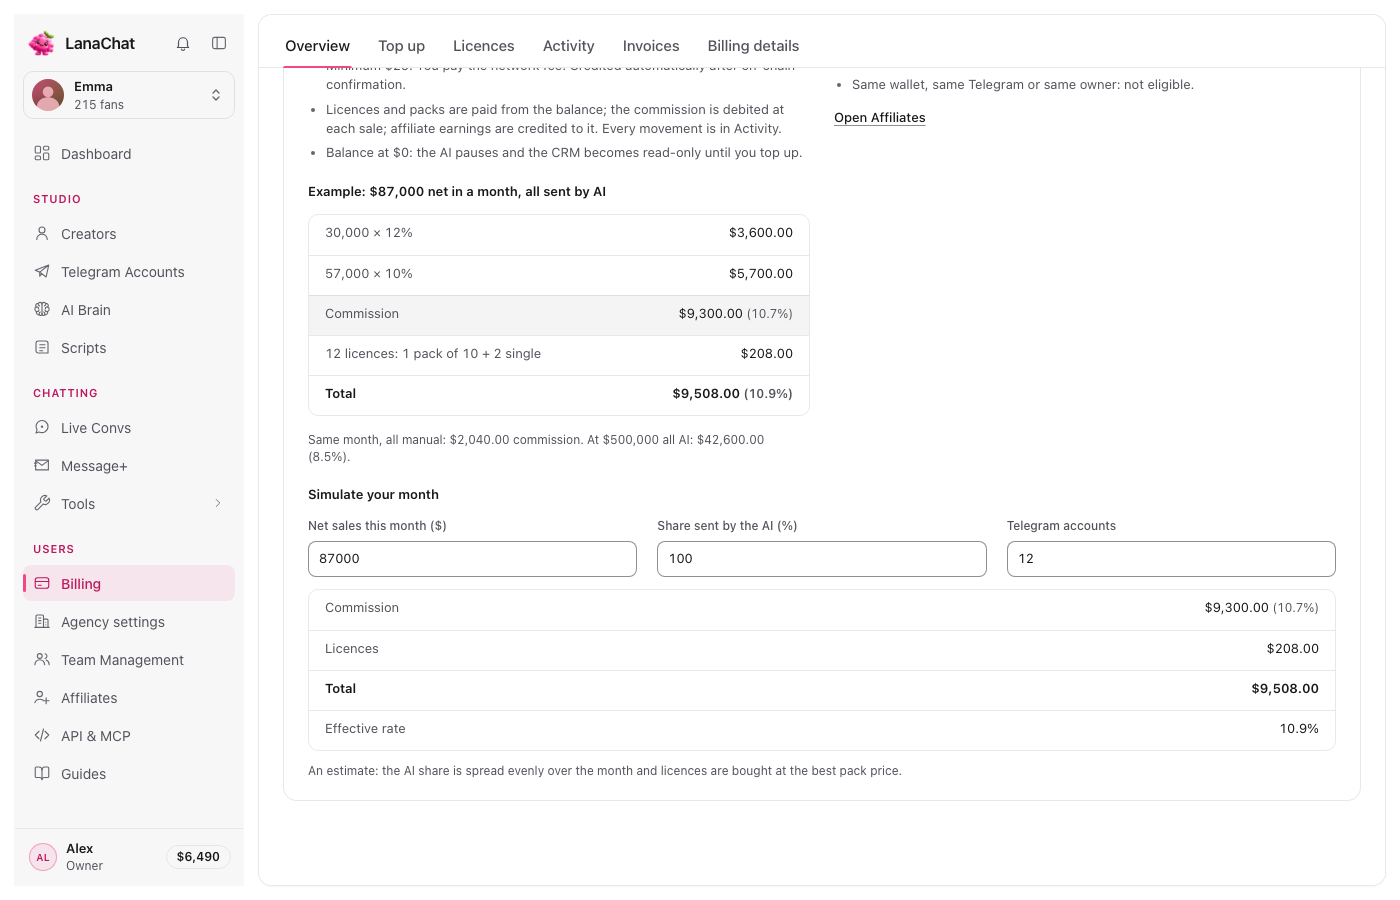Open Dashboard from sidebar
Viewport: 1400px width, 900px height.
(129, 154)
